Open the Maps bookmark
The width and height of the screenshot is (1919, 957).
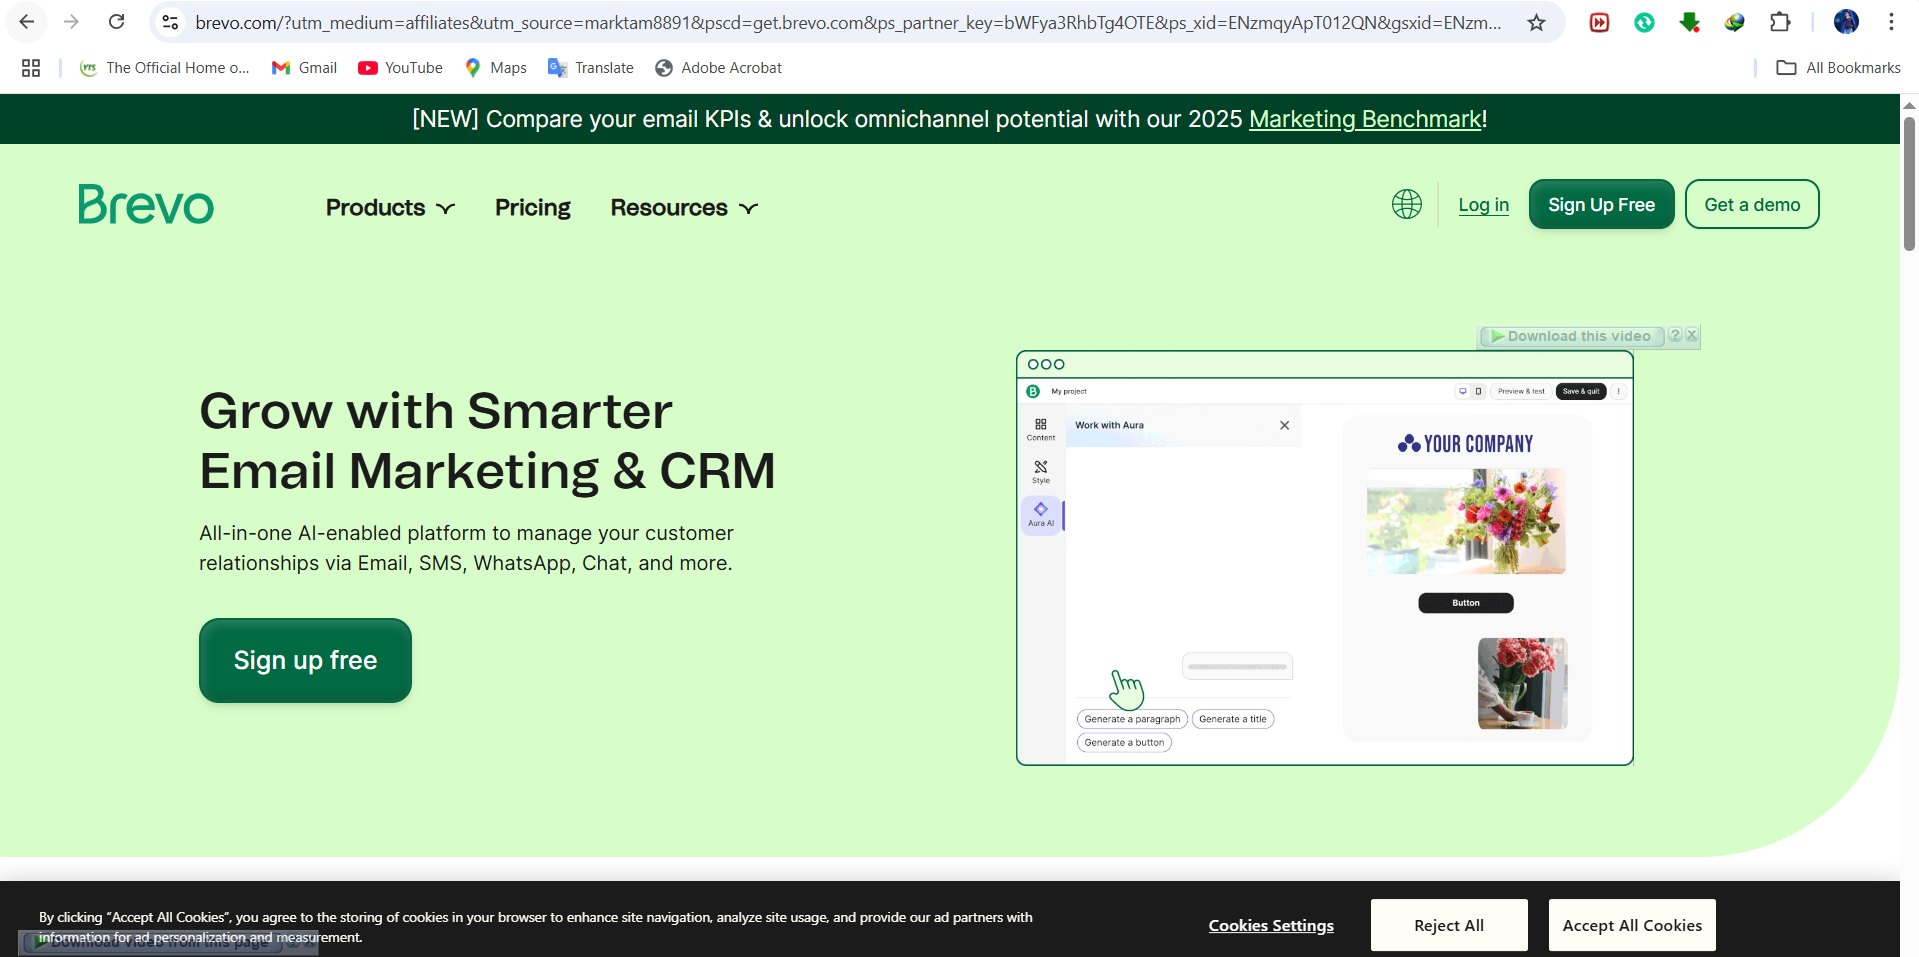tap(496, 68)
